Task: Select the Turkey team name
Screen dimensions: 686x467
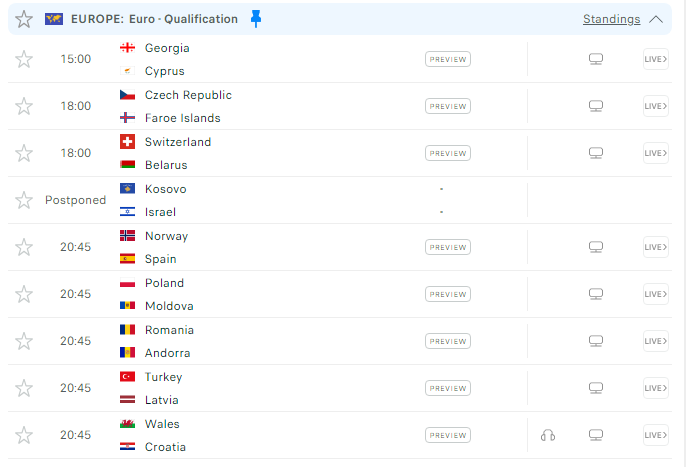Action: [163, 377]
